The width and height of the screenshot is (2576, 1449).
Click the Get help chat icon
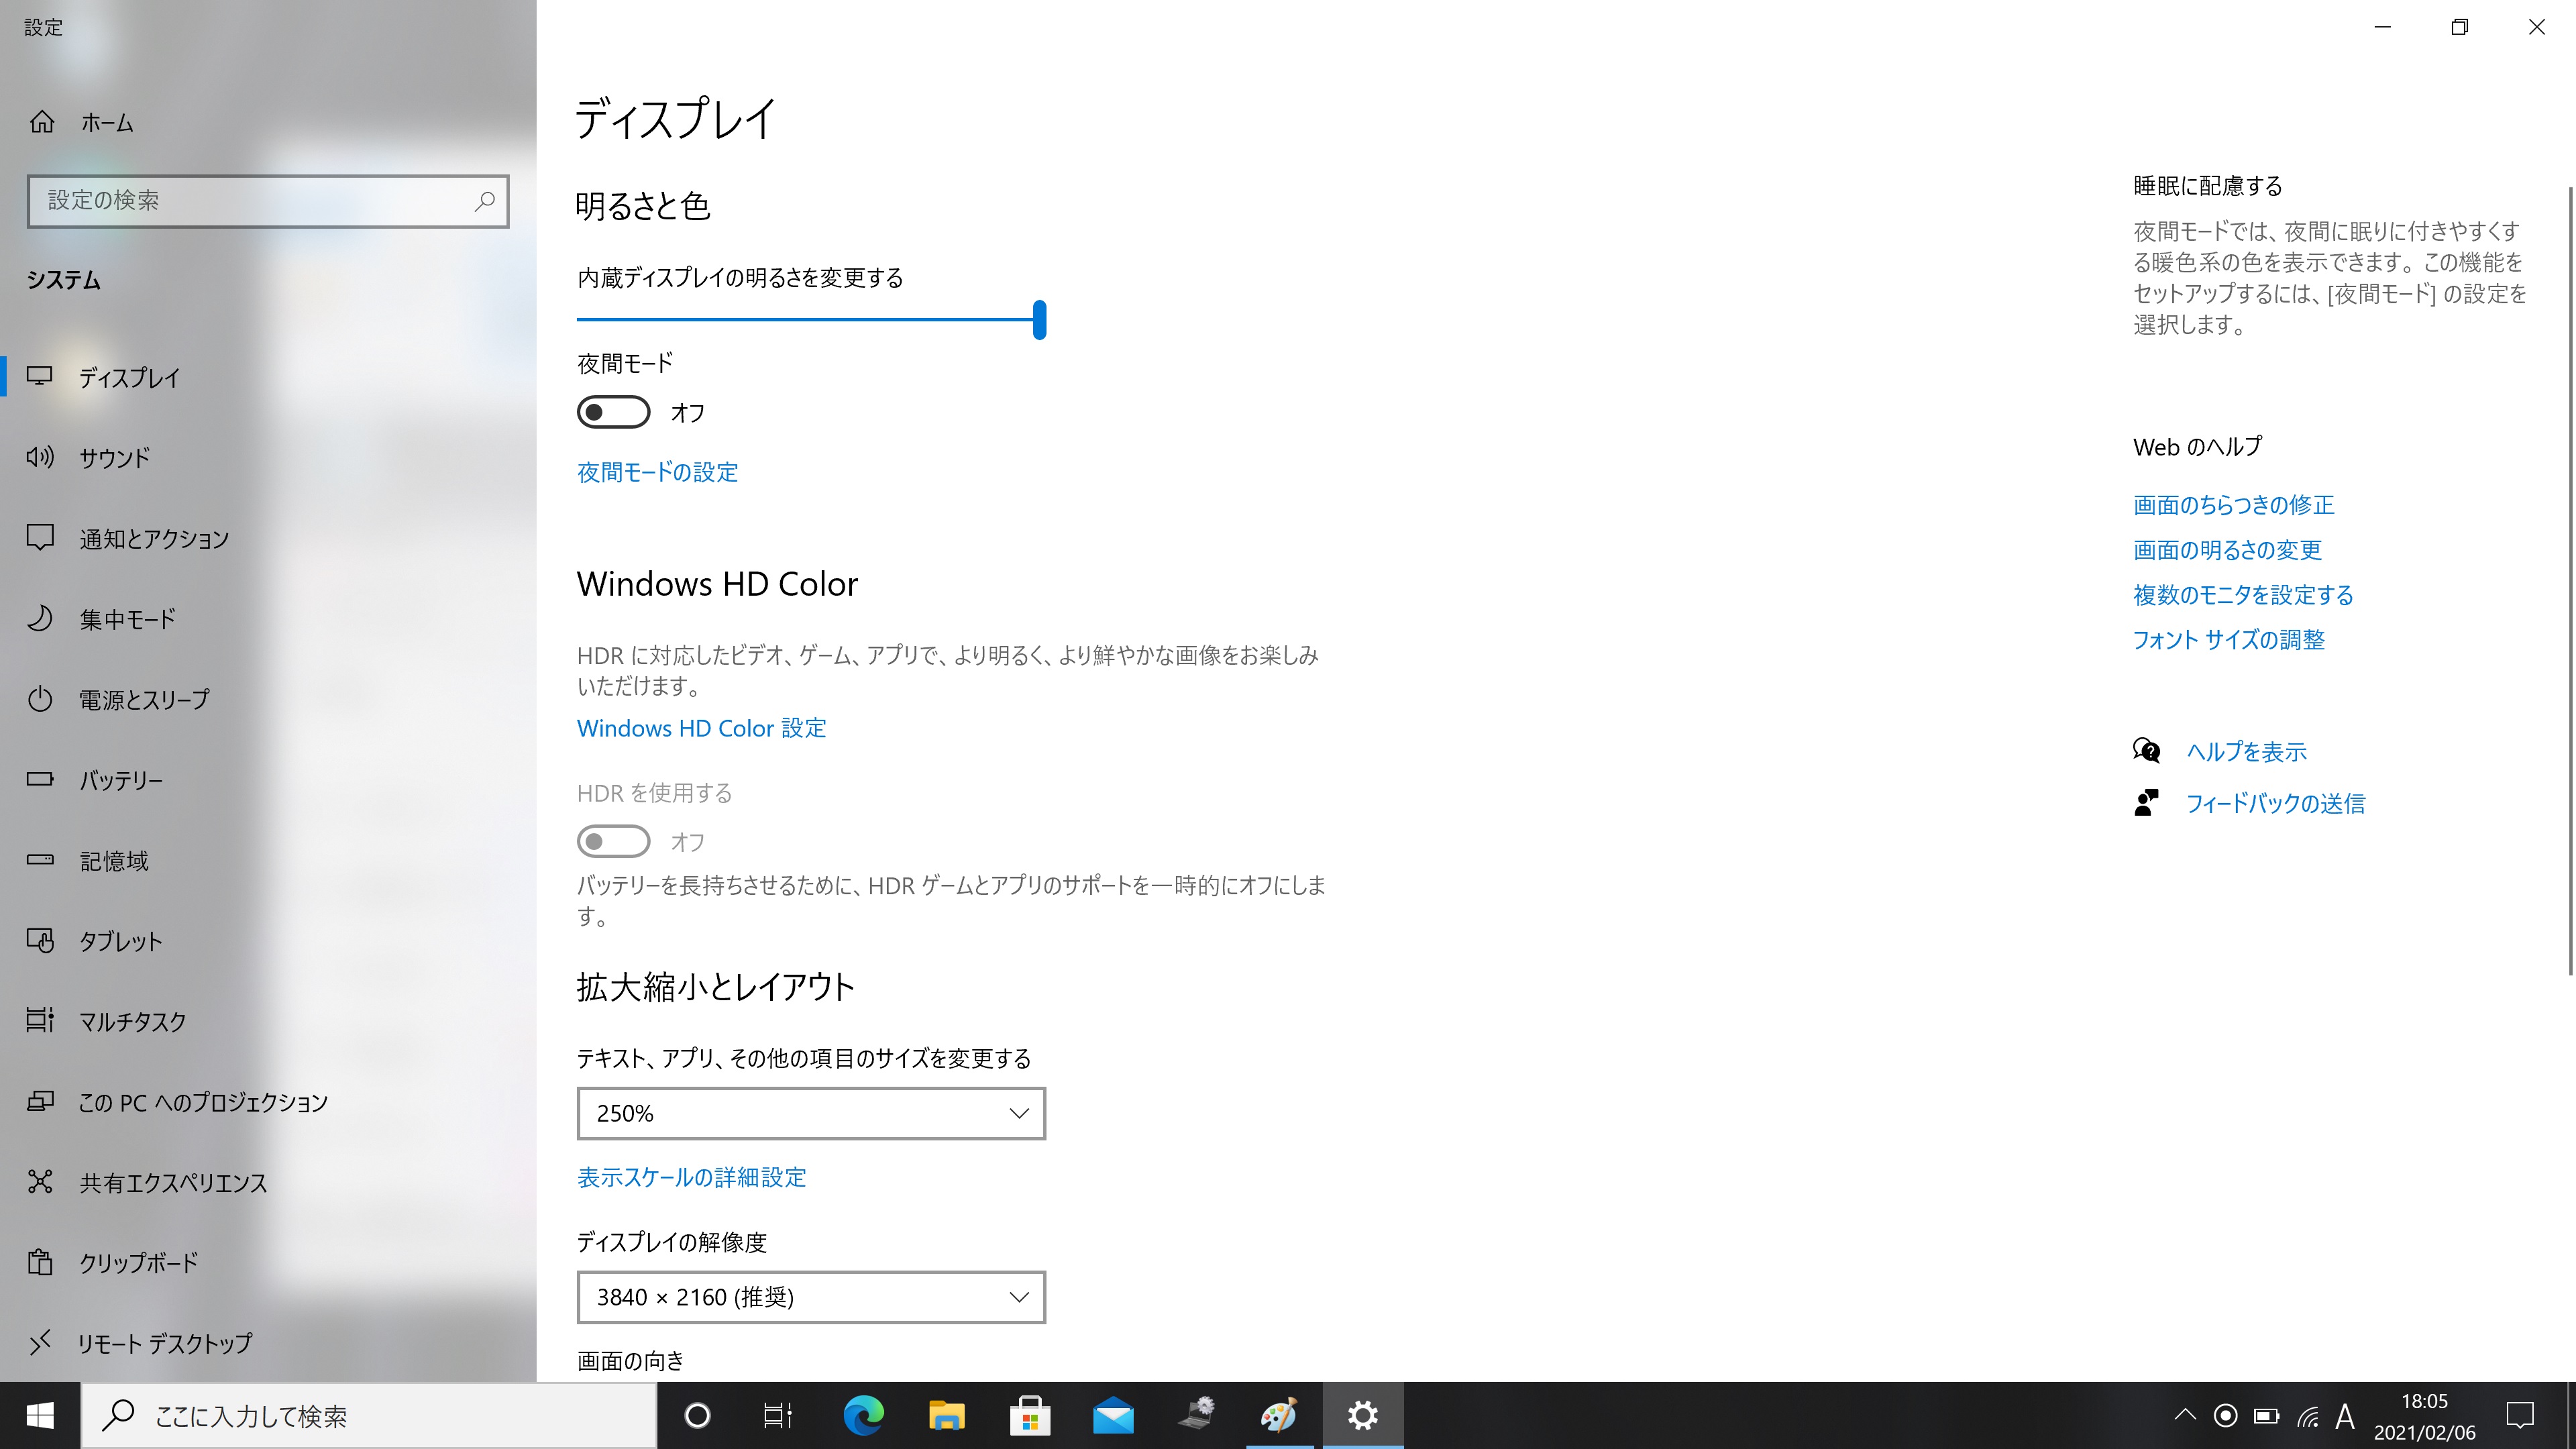coord(2146,751)
